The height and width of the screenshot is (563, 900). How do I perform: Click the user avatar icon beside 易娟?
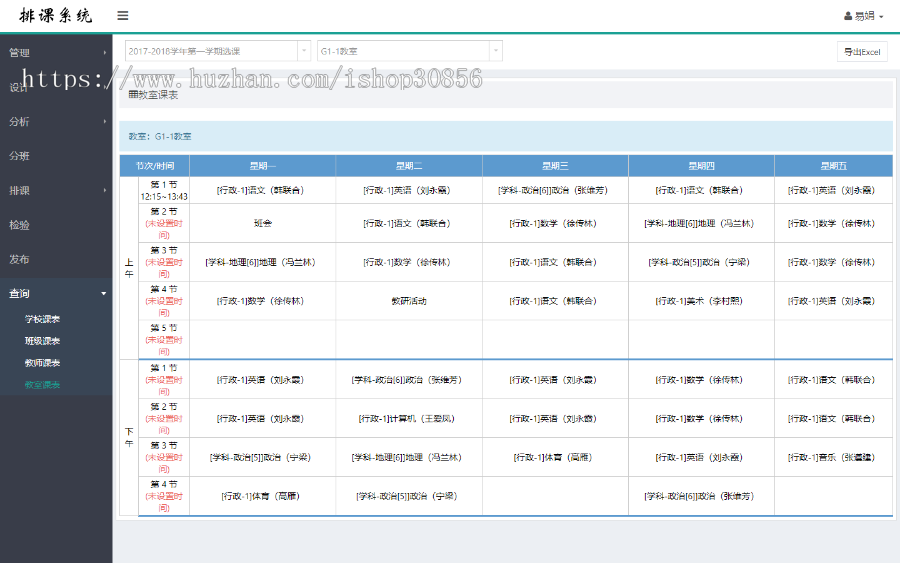coord(847,17)
